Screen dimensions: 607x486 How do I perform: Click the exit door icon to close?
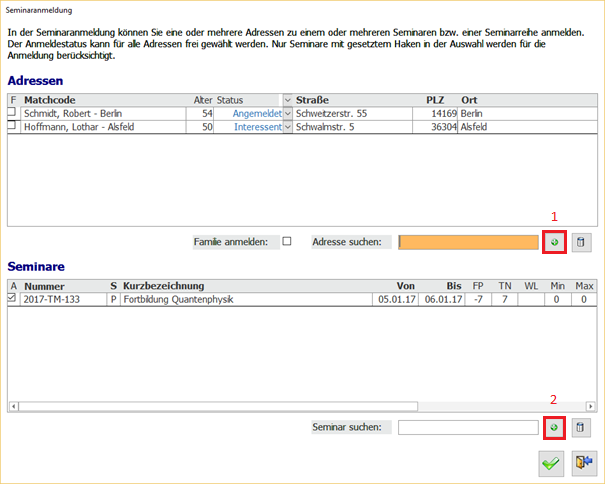[x=584, y=462]
